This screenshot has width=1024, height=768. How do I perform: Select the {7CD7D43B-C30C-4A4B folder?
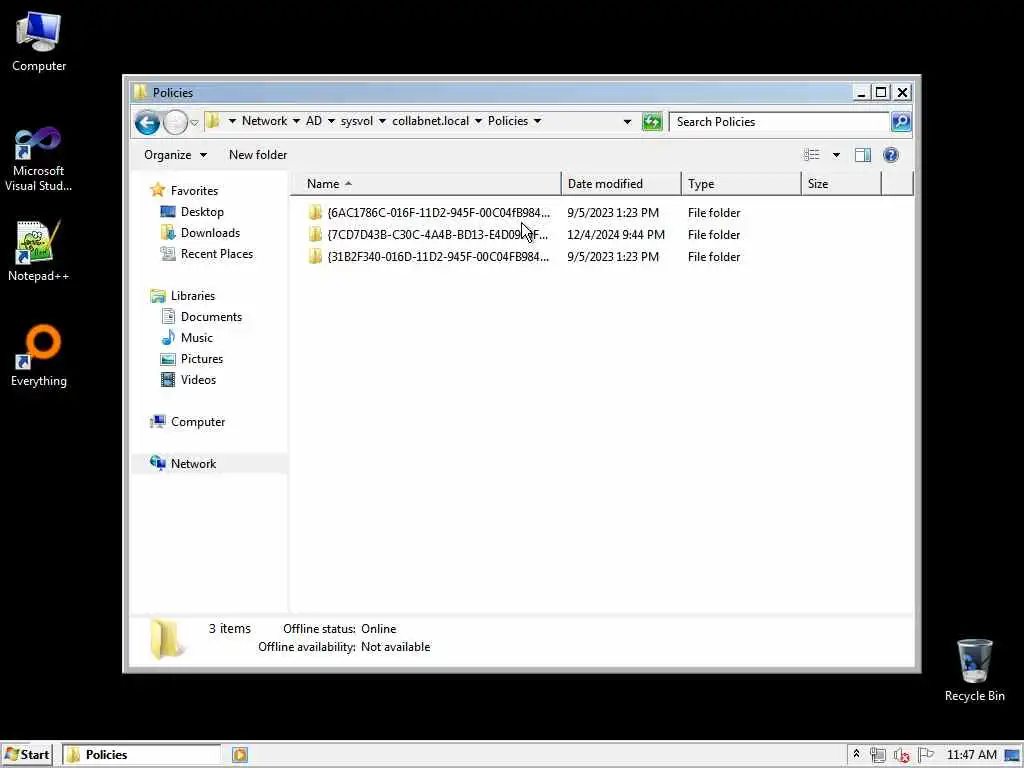pos(438,234)
